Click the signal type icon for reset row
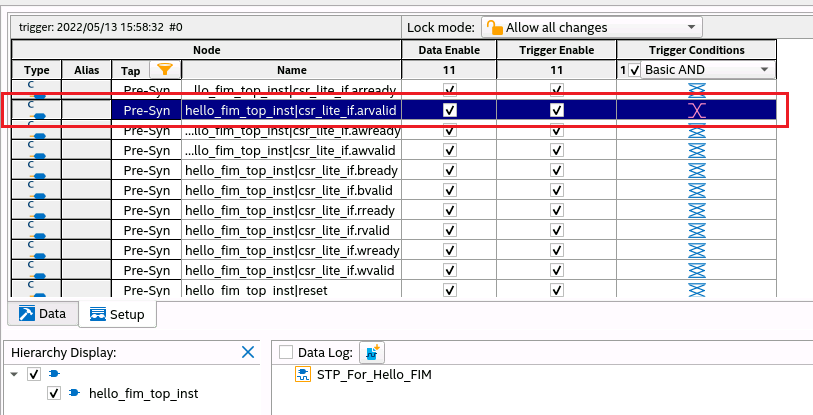813x415 pixels. tap(36, 290)
